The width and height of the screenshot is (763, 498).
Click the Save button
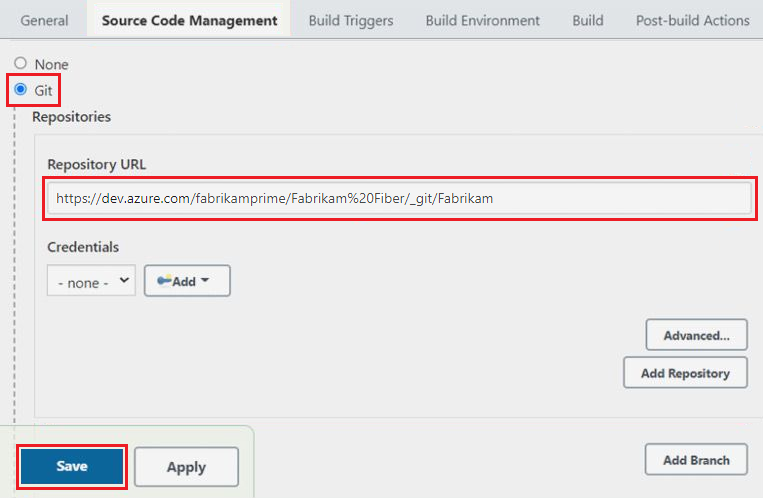[x=72, y=466]
